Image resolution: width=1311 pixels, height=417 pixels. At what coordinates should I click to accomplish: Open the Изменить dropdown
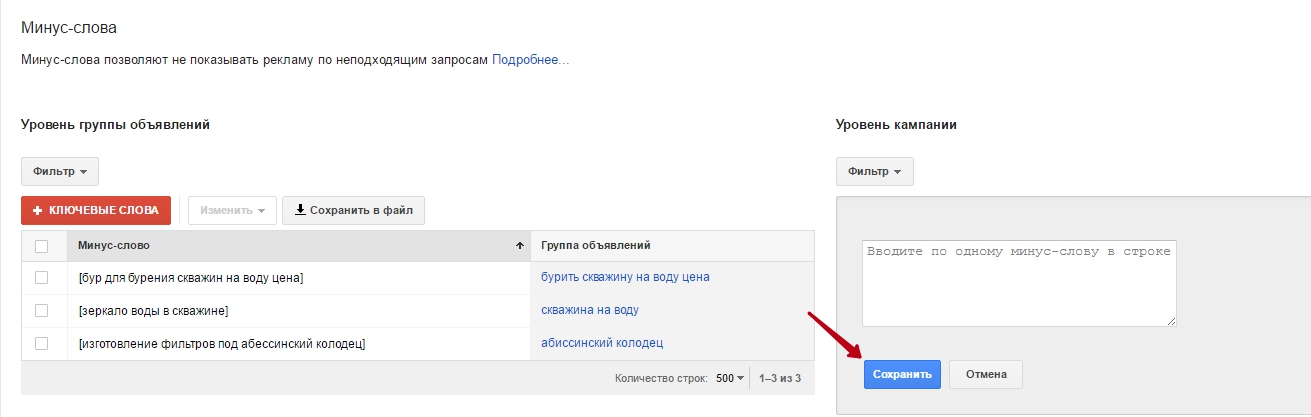pos(231,210)
